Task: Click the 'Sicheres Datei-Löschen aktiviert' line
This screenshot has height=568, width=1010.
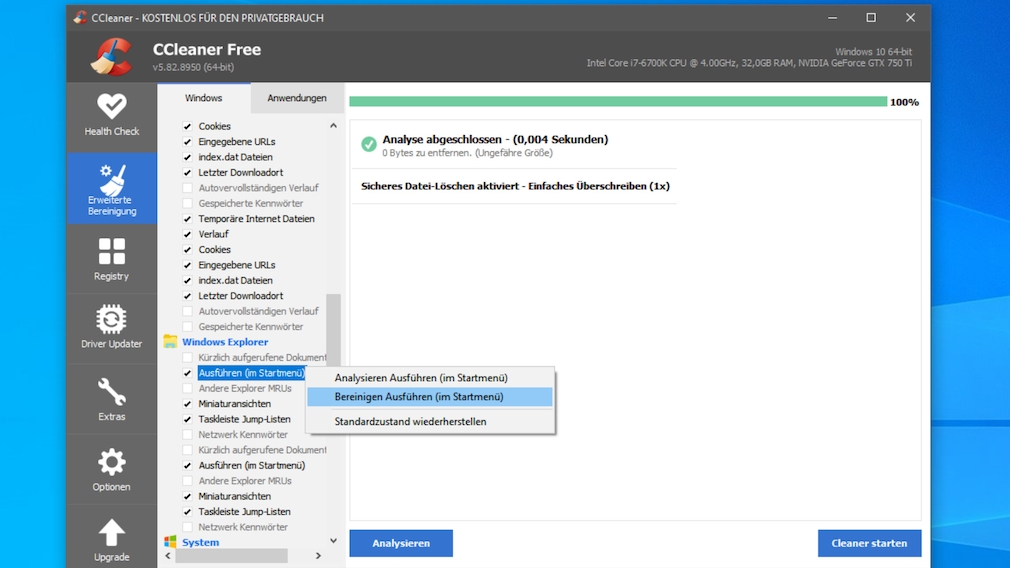Action: [515, 186]
